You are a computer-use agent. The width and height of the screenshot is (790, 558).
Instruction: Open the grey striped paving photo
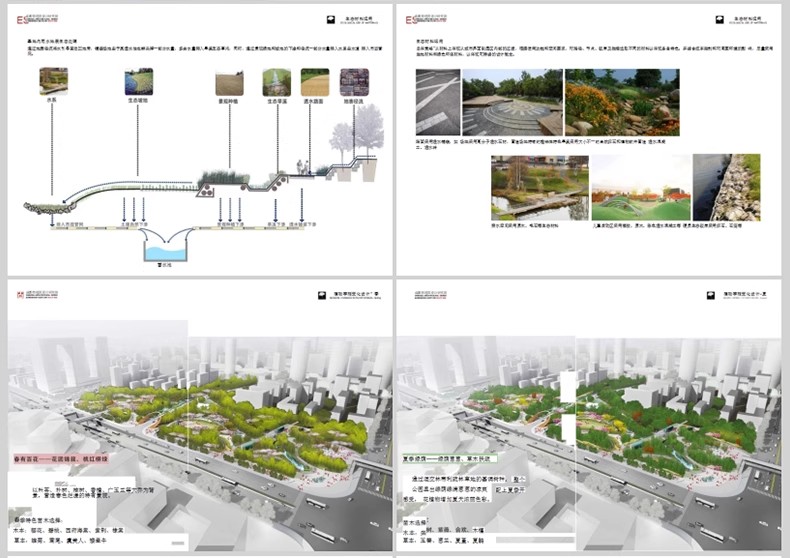(438, 102)
